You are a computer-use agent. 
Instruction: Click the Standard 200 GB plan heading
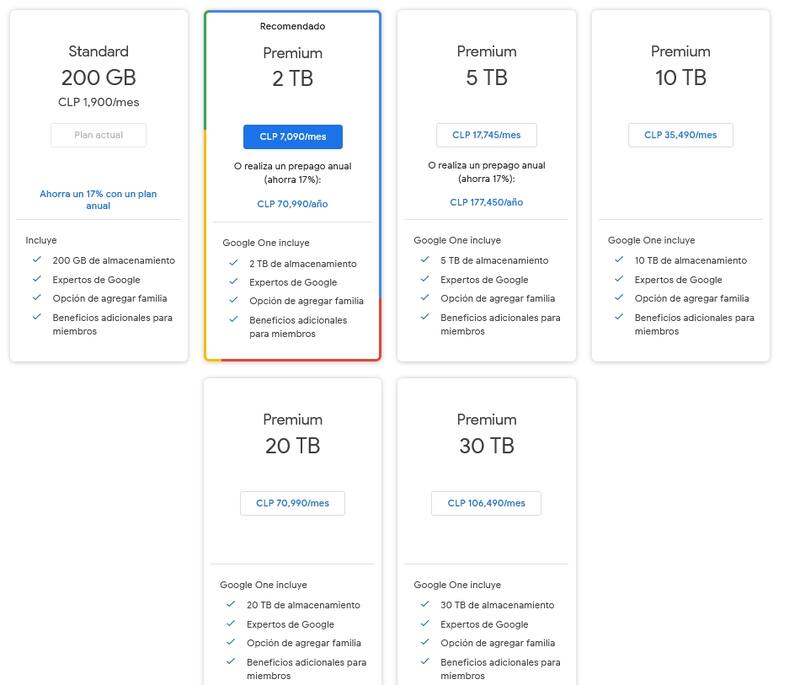click(98, 65)
